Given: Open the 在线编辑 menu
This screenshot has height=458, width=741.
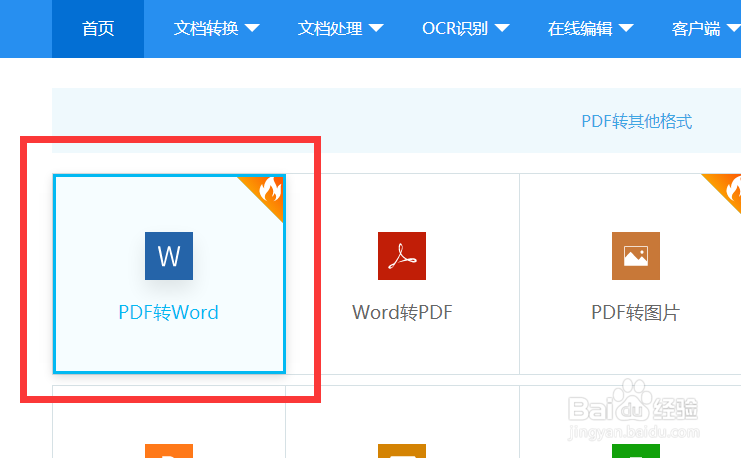Looking at the screenshot, I should [590, 29].
